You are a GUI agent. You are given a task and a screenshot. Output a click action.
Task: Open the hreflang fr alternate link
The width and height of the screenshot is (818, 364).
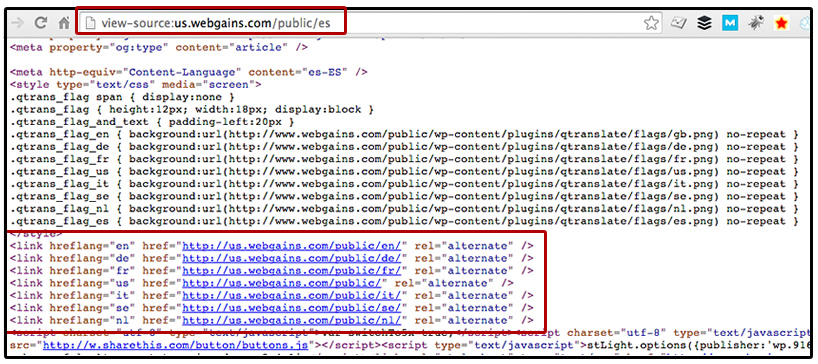pyautogui.click(x=291, y=271)
